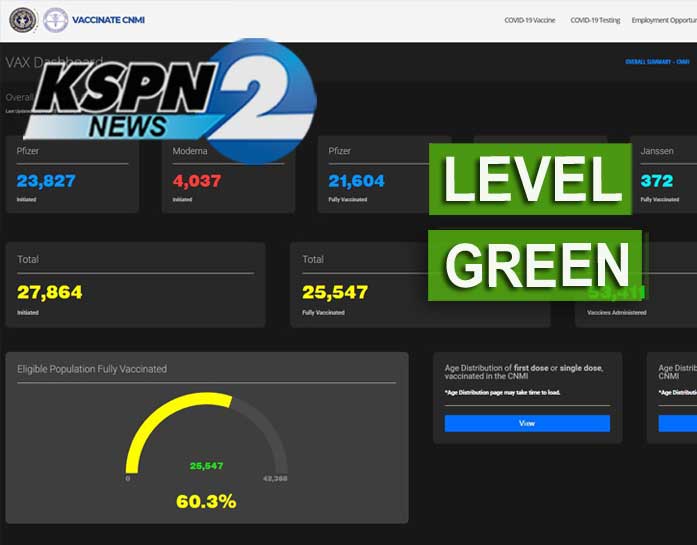Click the VAX Dashboard page title
Image resolution: width=697 pixels, height=545 pixels.
[54, 62]
